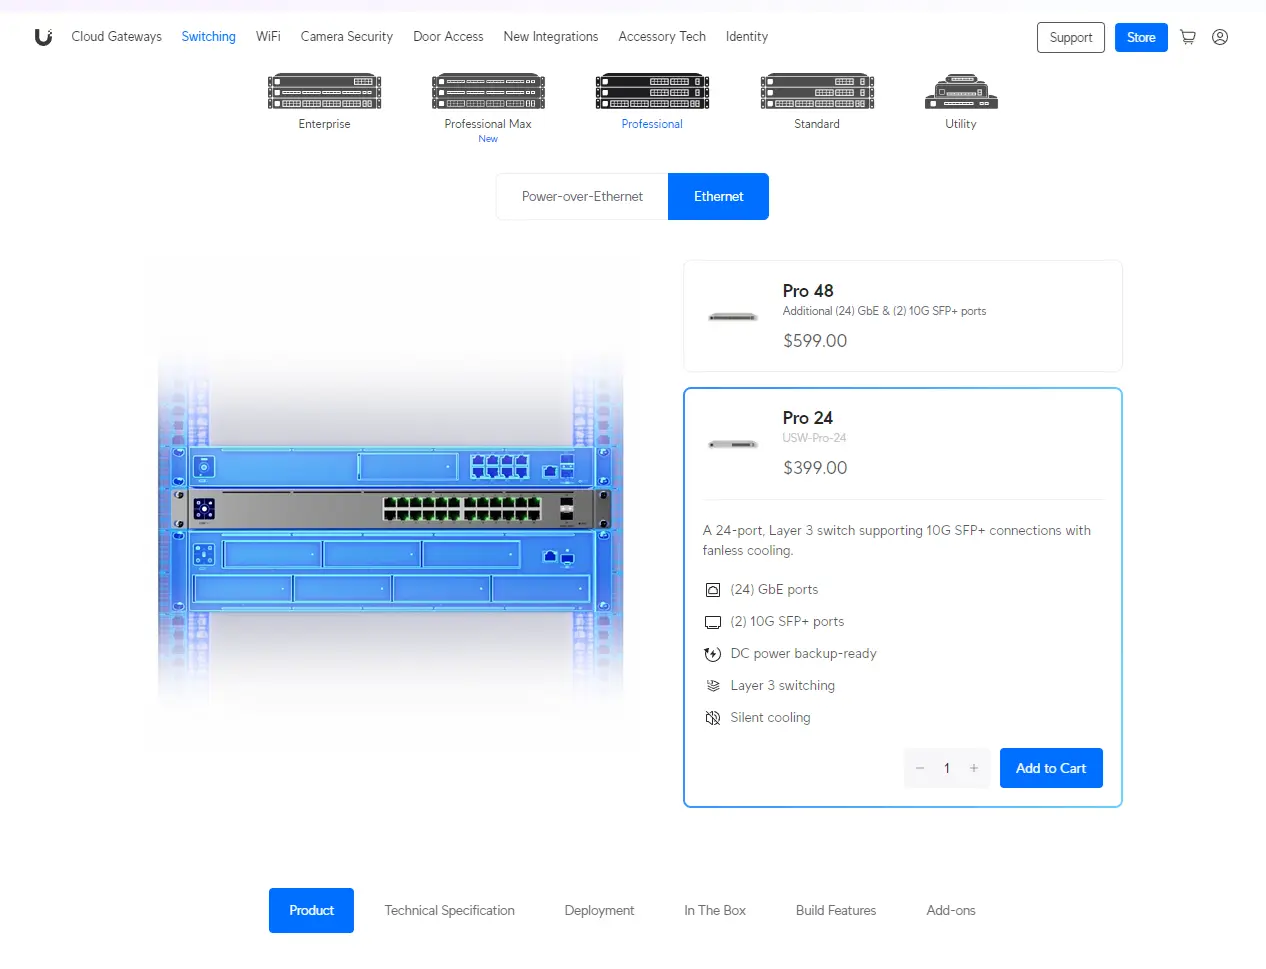This screenshot has width=1266, height=969.
Task: Select the Product tab
Action: (x=311, y=910)
